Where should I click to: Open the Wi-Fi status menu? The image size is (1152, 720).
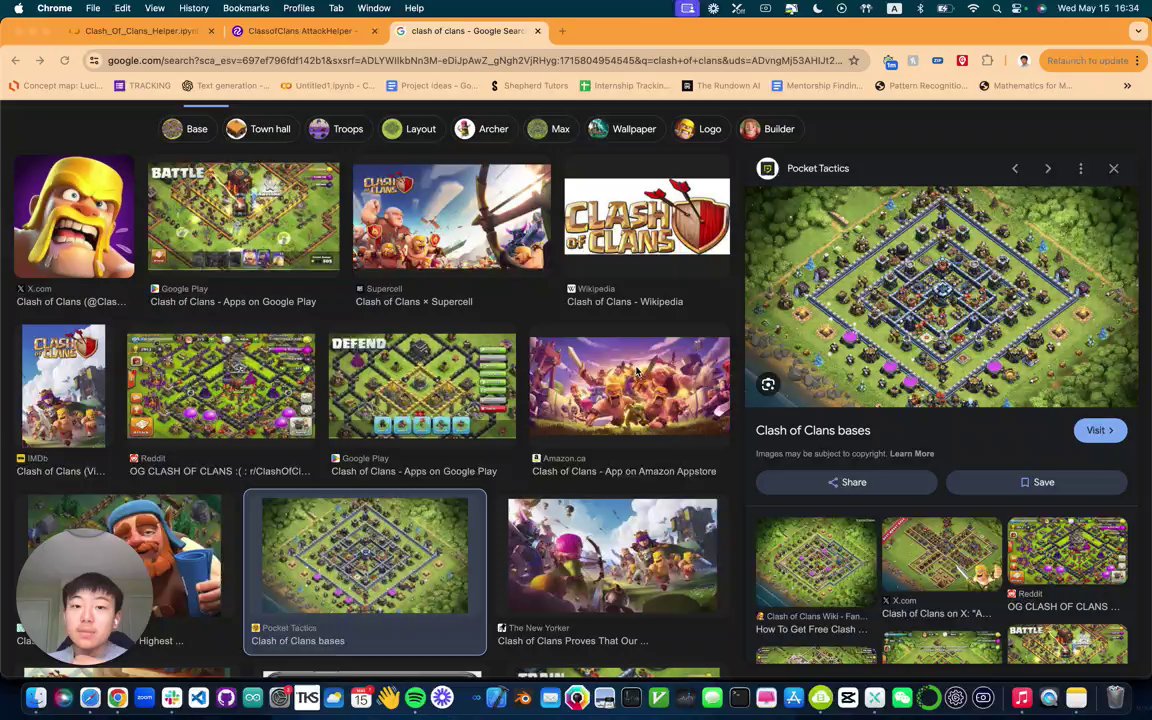(973, 8)
